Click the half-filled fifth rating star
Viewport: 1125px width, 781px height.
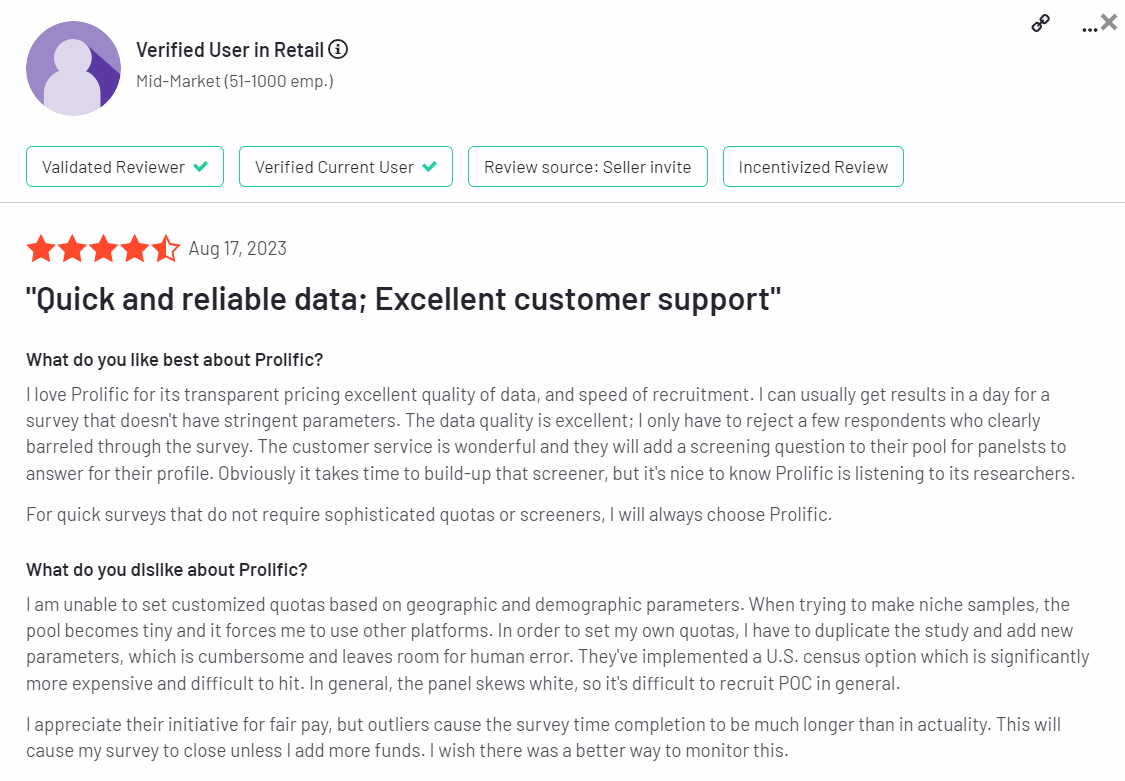[x=166, y=249]
